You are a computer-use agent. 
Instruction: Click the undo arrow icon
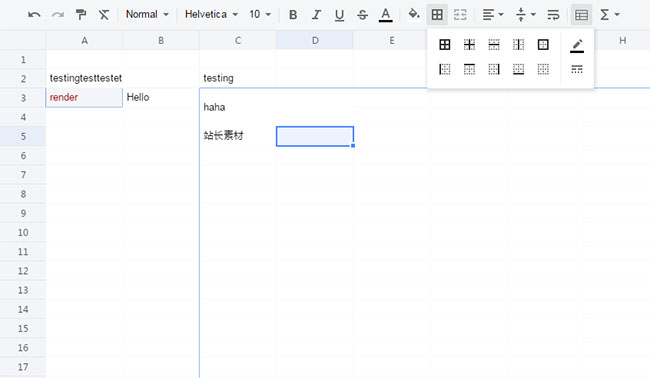tap(34, 15)
